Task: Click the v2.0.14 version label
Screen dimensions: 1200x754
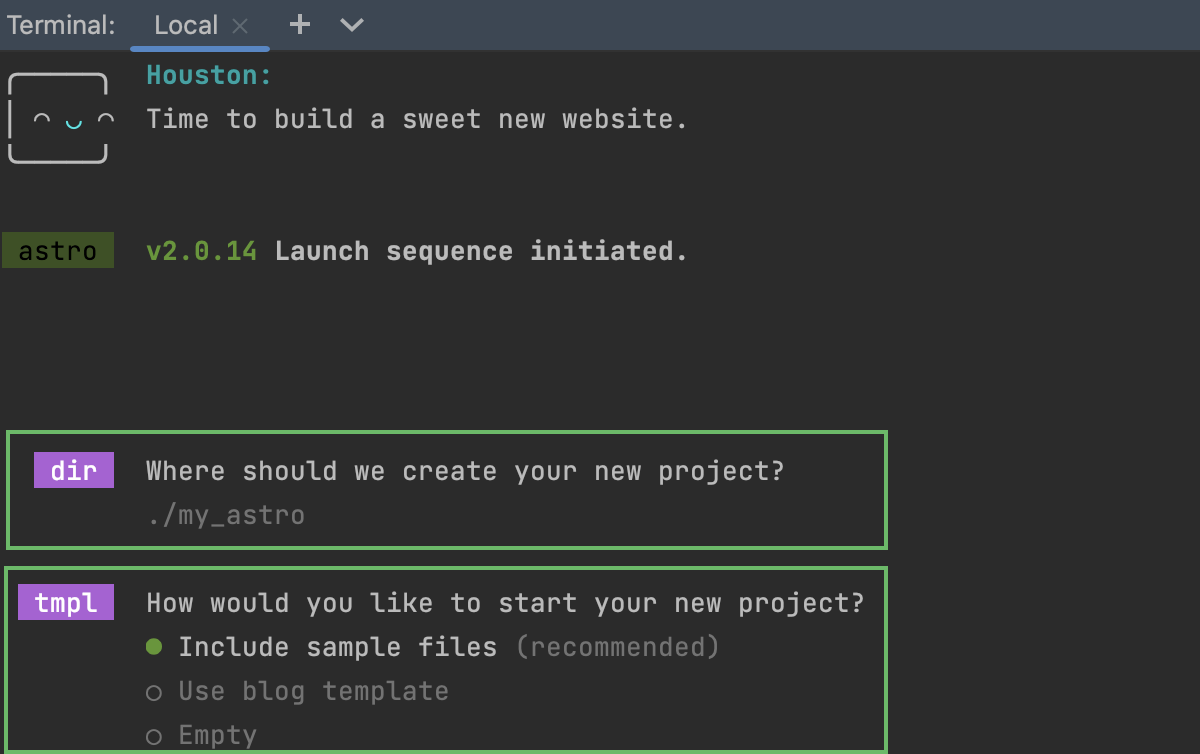Action: click(x=201, y=250)
